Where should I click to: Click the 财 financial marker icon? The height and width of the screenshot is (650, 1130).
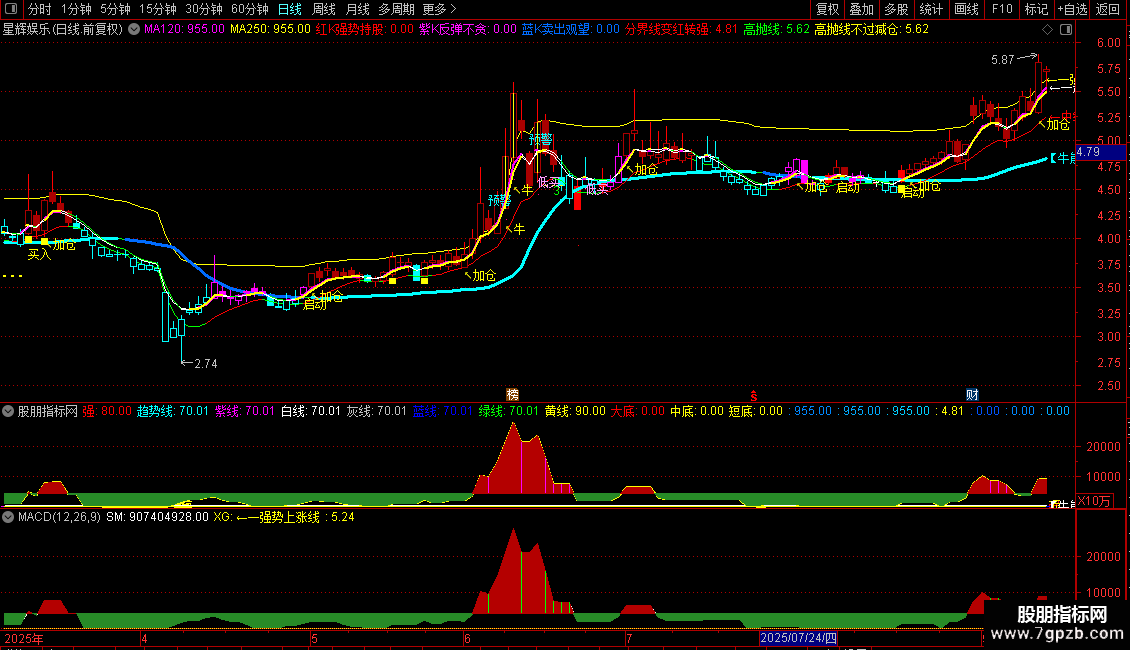point(972,394)
